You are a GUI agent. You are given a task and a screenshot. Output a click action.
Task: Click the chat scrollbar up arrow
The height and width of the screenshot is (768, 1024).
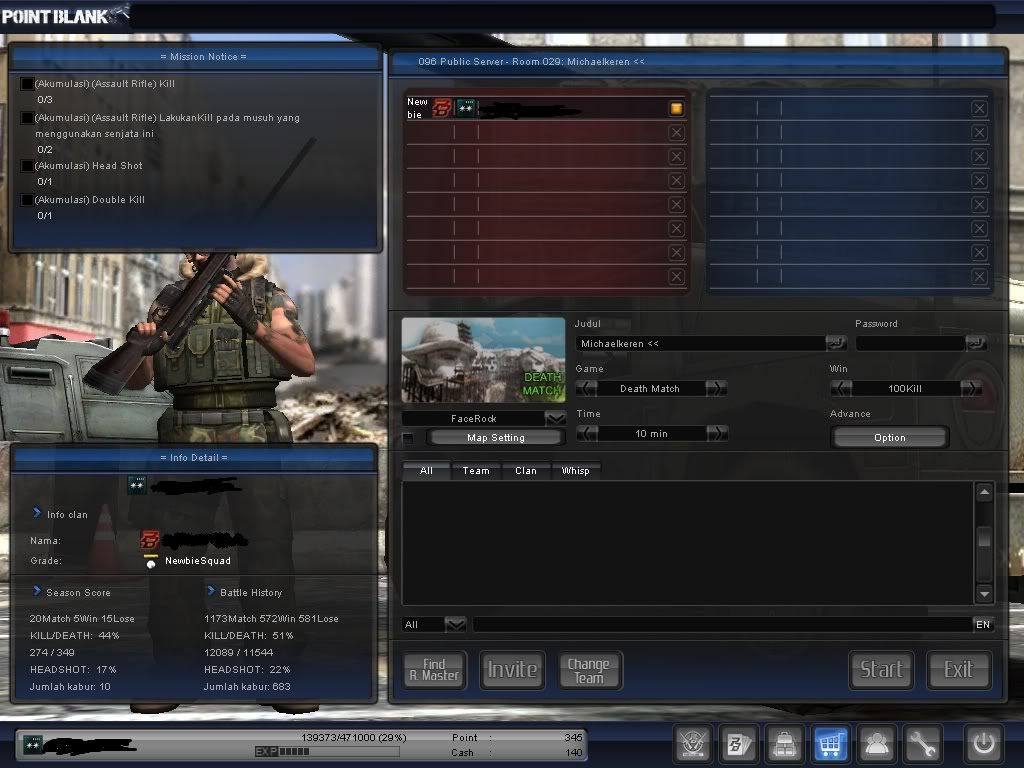pos(984,492)
